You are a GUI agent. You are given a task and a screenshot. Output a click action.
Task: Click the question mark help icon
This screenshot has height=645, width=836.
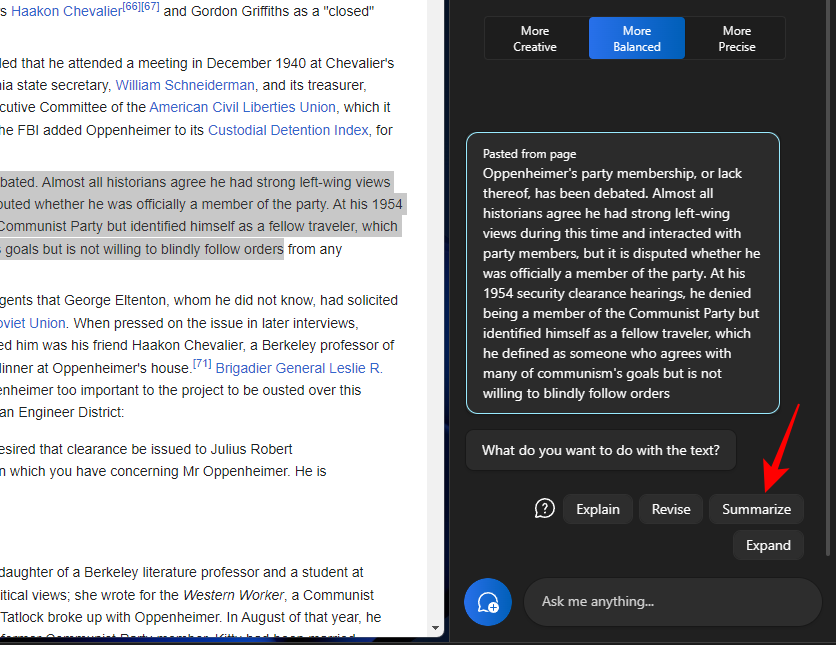tap(545, 509)
